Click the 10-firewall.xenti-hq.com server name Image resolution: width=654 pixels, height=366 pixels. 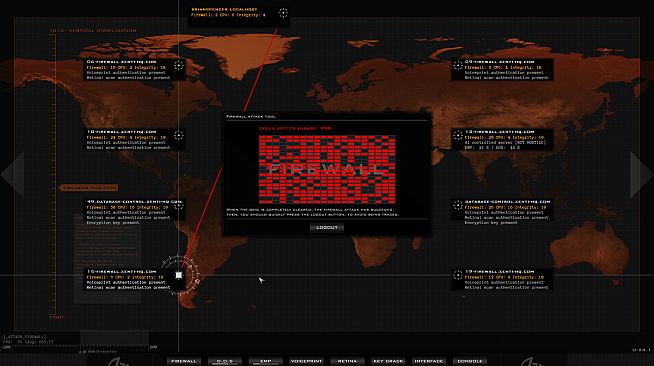121,132
